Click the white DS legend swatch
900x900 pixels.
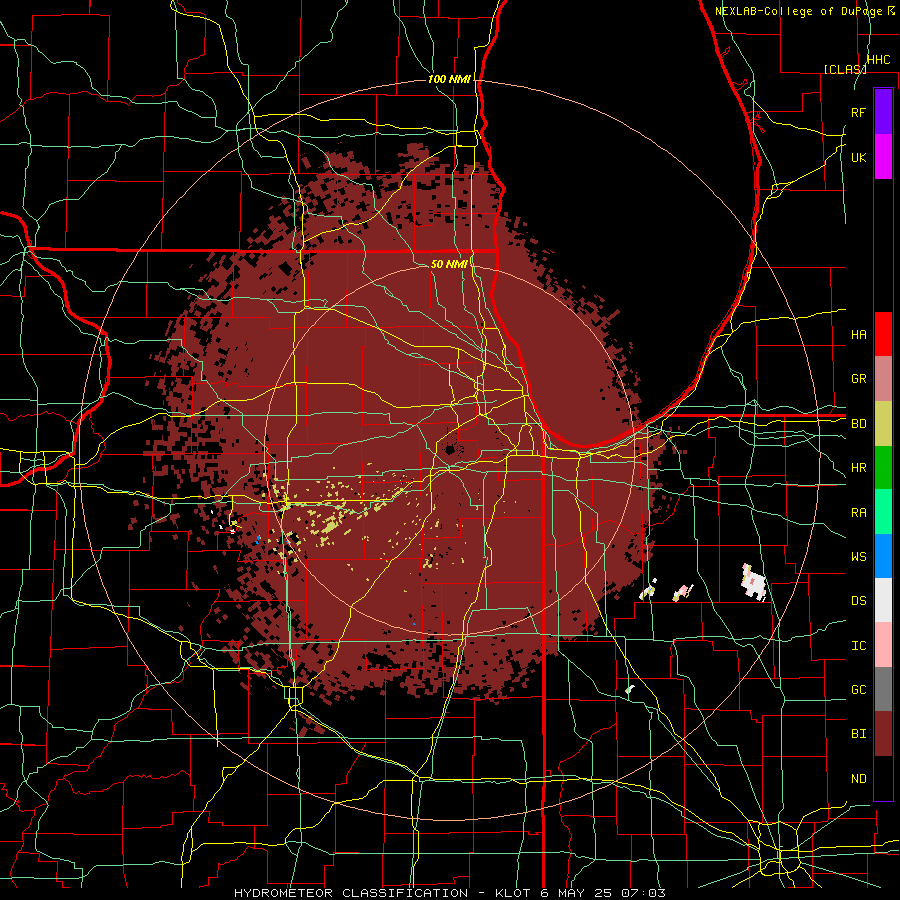point(883,600)
